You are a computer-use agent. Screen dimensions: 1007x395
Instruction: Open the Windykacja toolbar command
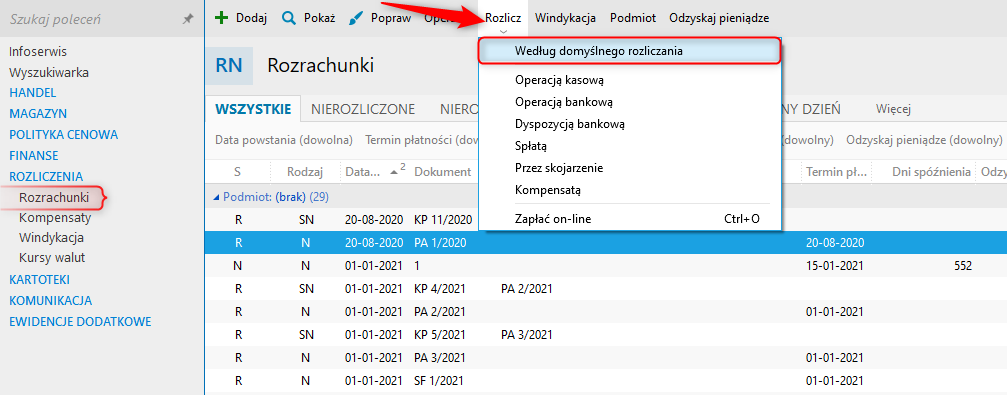pyautogui.click(x=565, y=18)
